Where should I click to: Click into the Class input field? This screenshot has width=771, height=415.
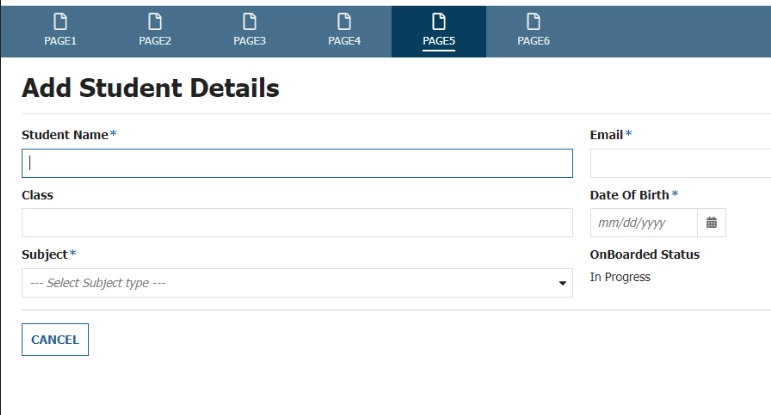[x=297, y=223]
